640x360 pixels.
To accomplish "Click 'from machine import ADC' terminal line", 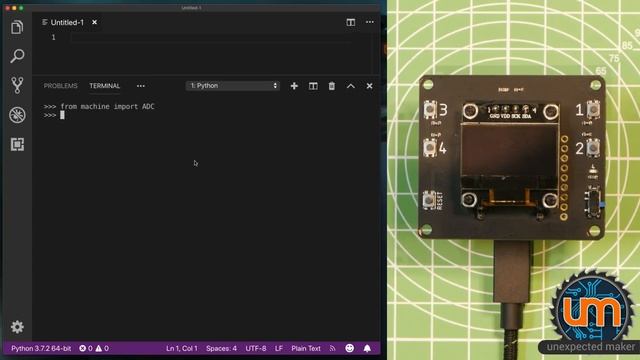I will coord(107,107).
